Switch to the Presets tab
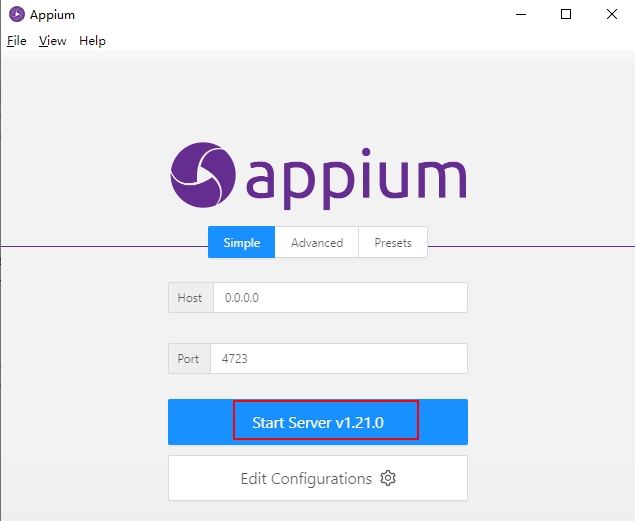The width and height of the screenshot is (635, 521). 393,242
